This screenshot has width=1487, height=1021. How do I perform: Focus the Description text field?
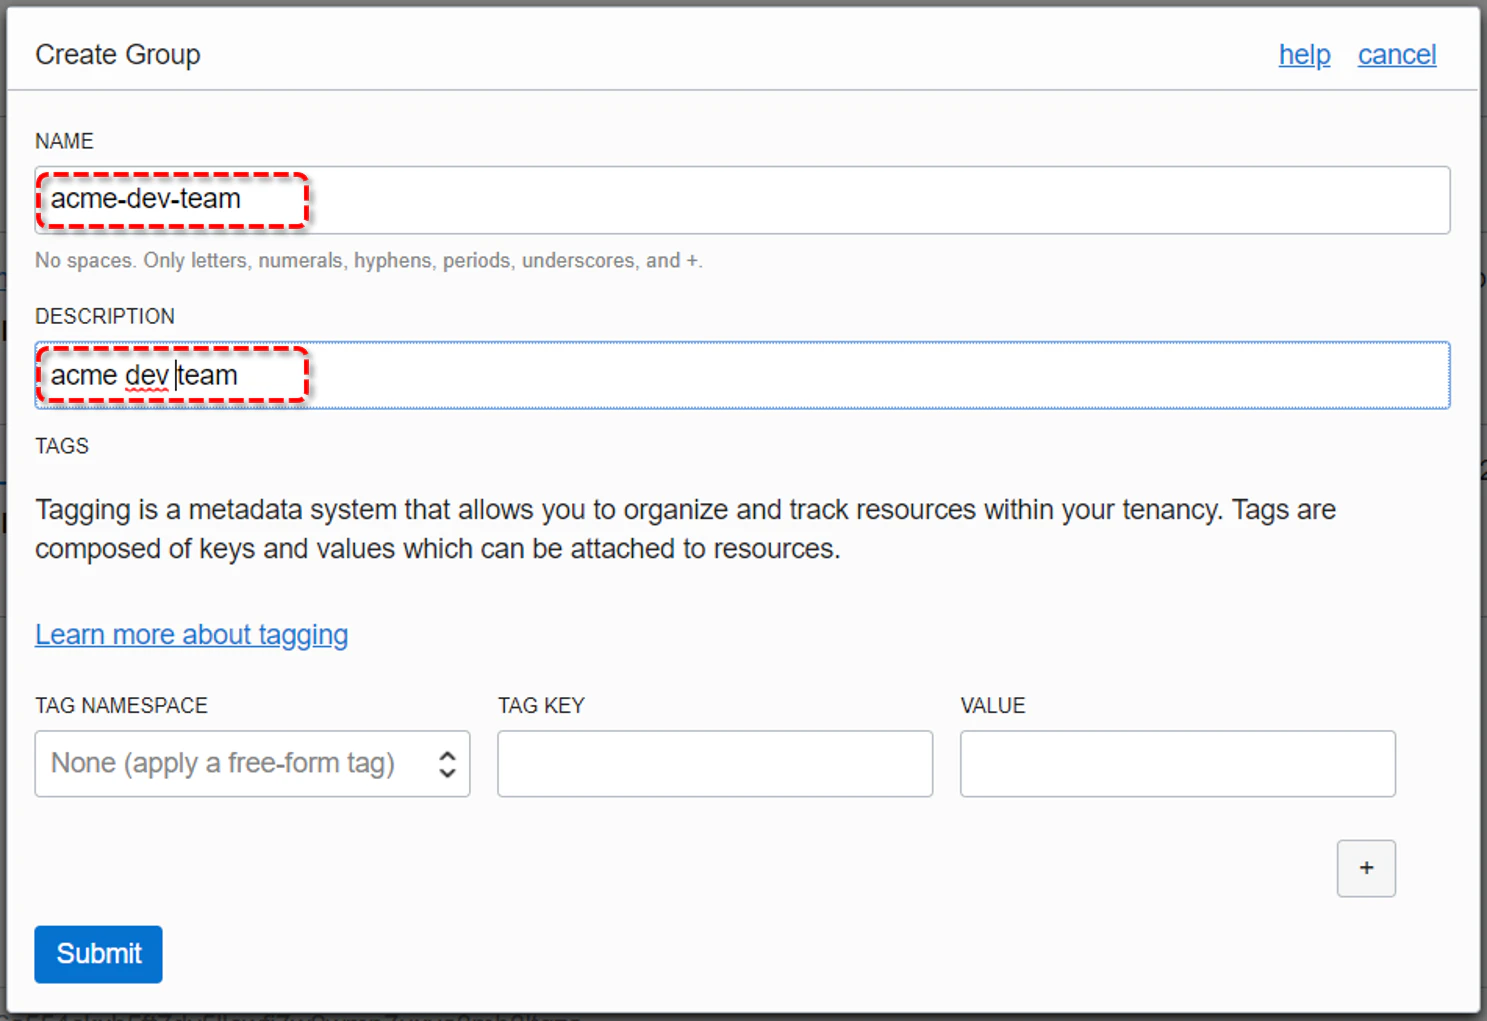[742, 375]
